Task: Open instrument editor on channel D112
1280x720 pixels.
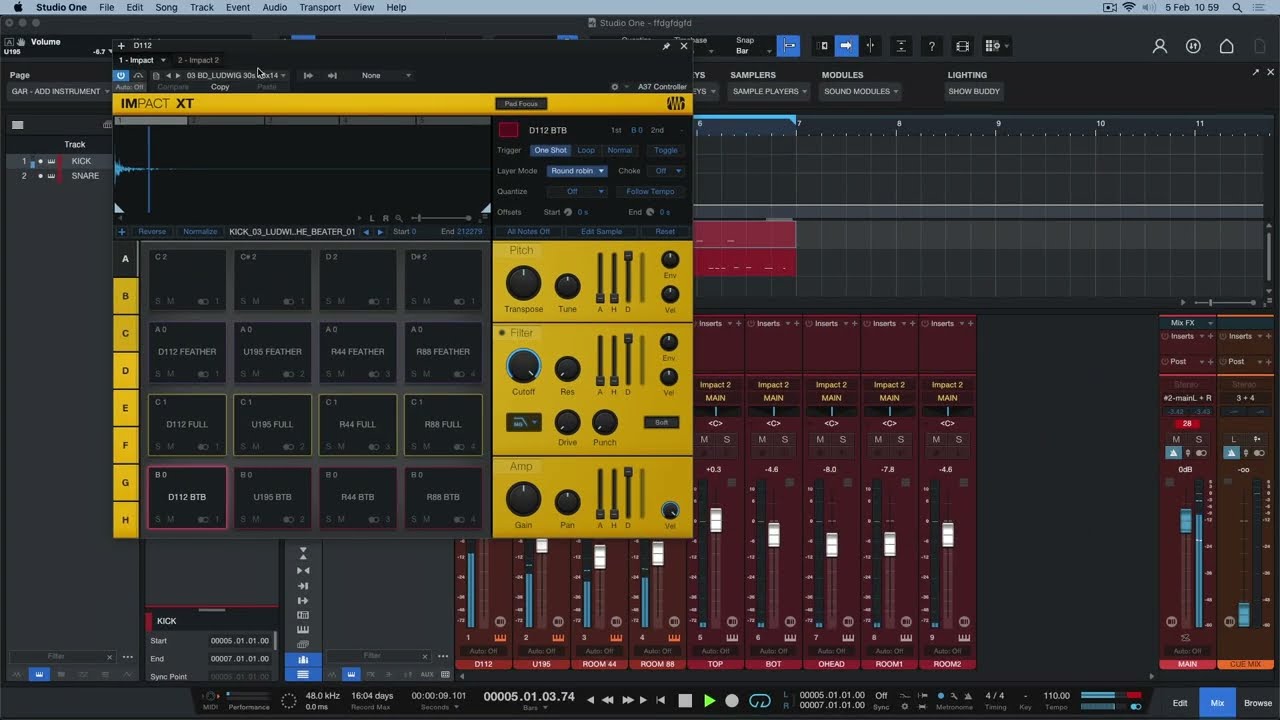Action: tap(500, 637)
